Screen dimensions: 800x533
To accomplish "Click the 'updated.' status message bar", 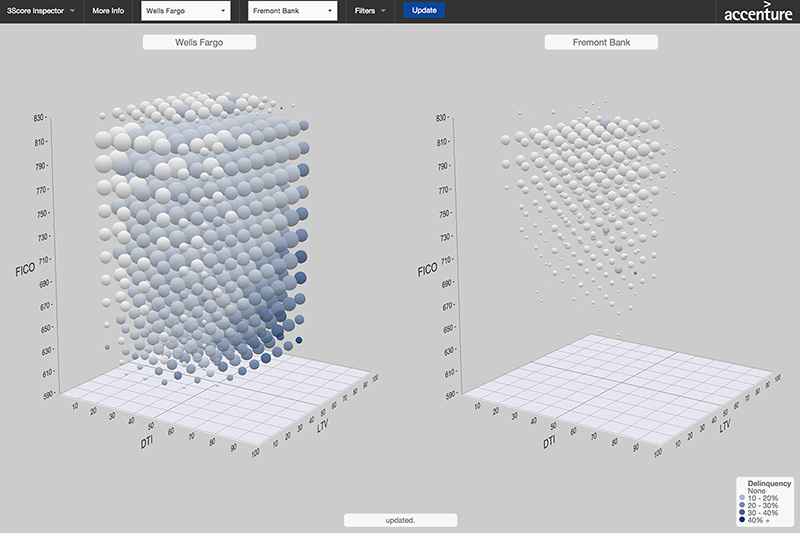I will coord(400,520).
